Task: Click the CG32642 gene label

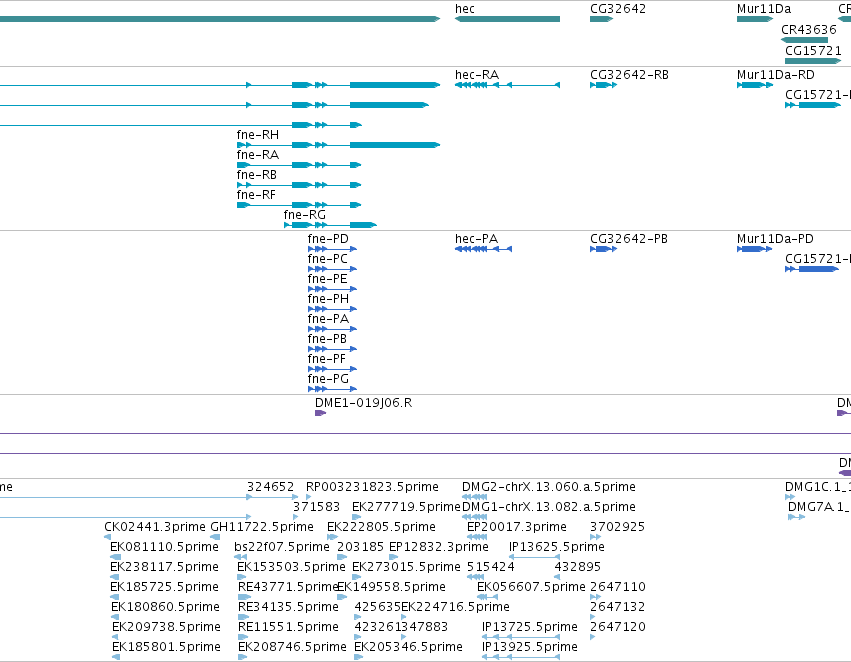Action: [x=618, y=9]
